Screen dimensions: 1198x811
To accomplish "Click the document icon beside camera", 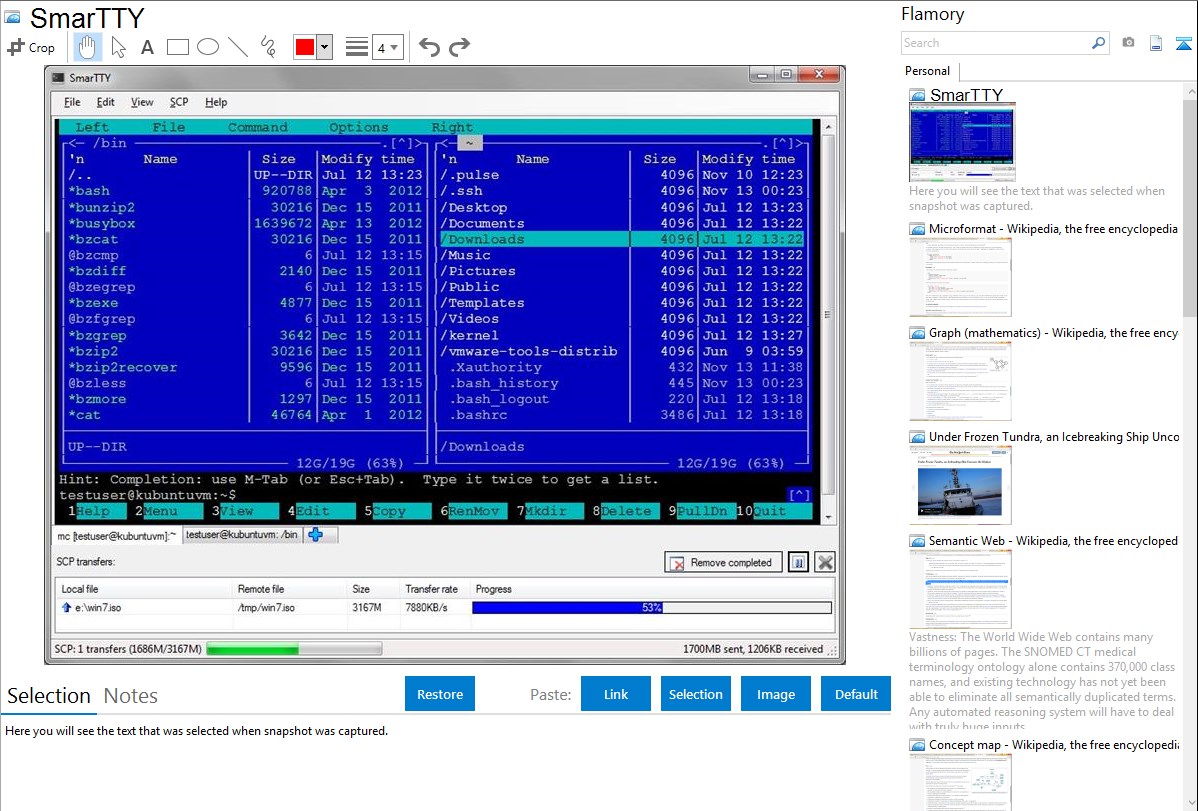I will click(1156, 43).
